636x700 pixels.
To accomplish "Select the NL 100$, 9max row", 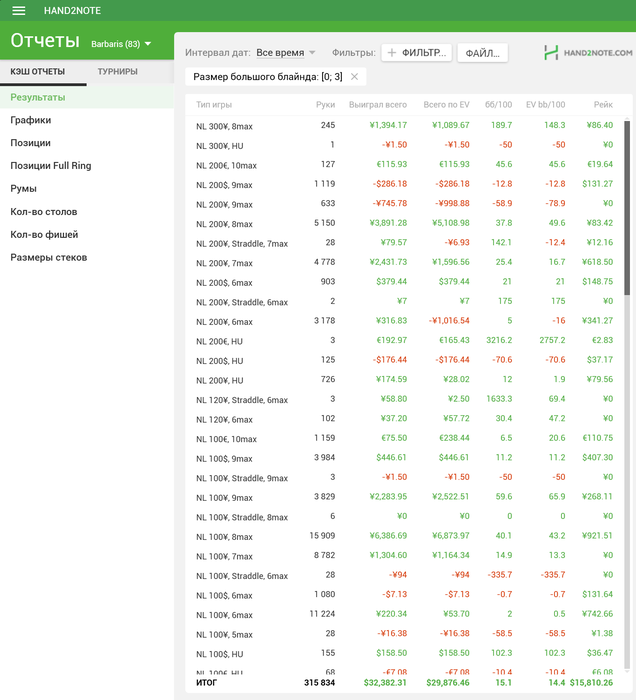I will pos(404,458).
